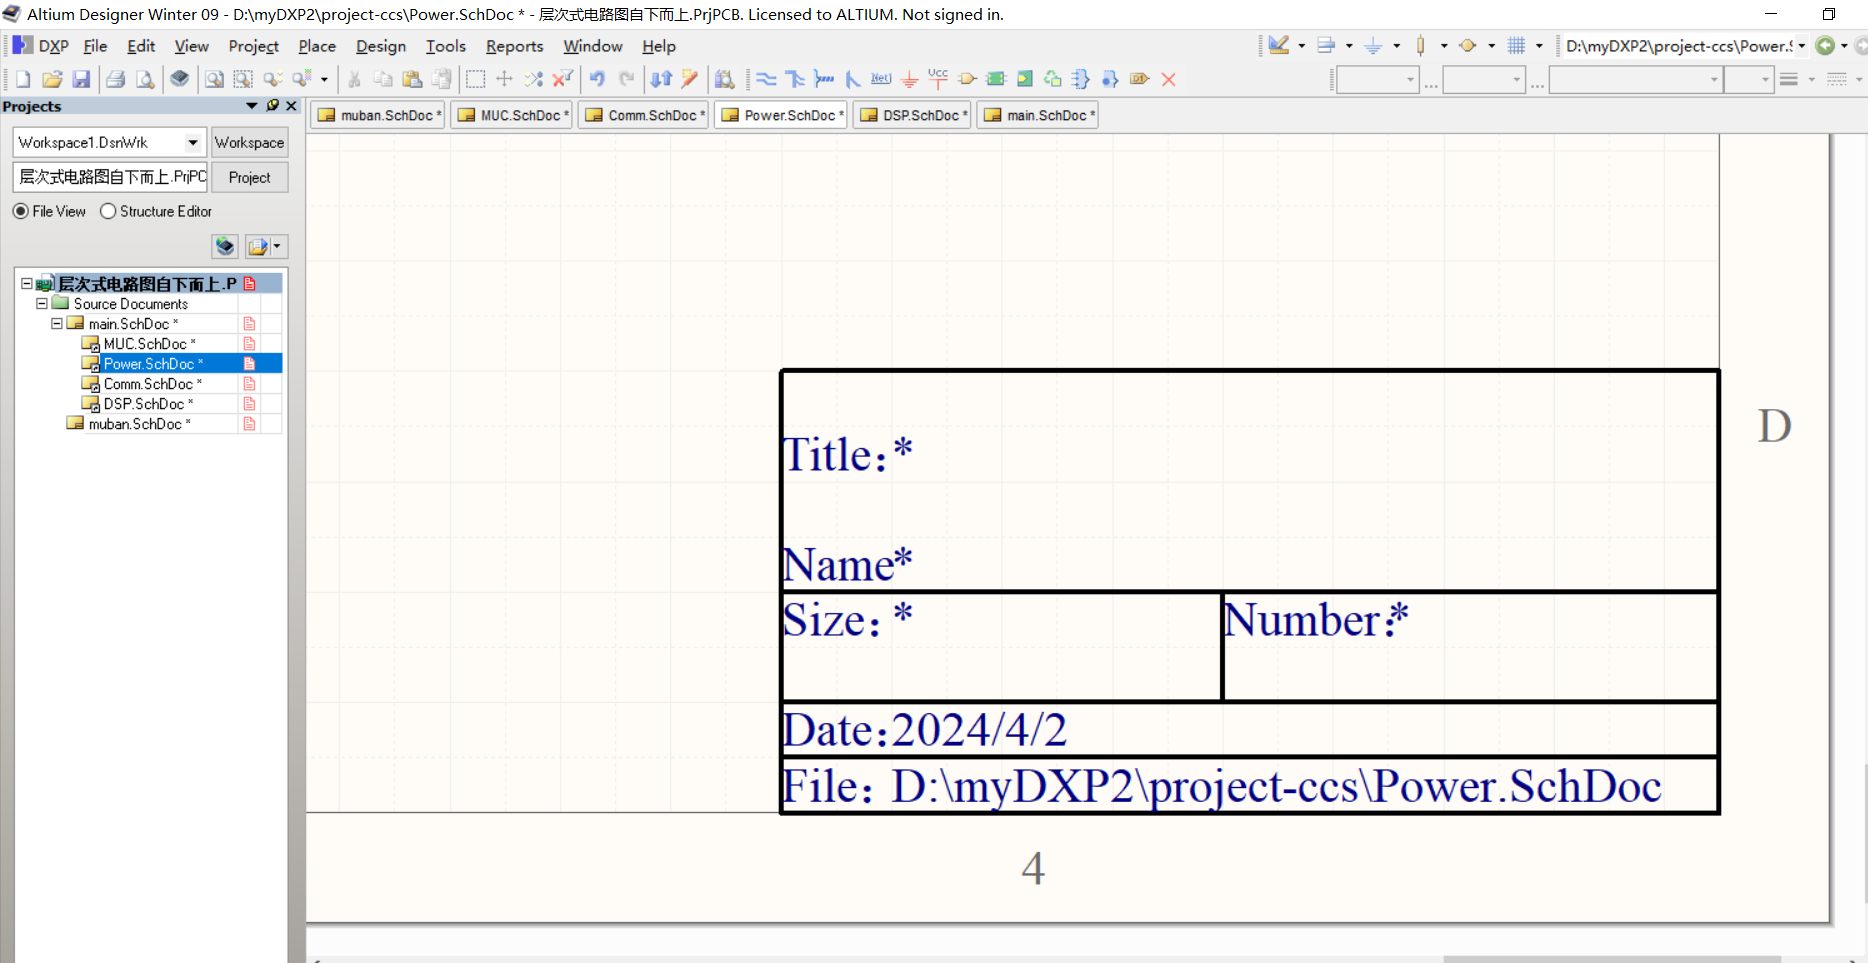Click the Cut scissors icon
Viewport: 1868px width, 963px height.
(x=354, y=79)
